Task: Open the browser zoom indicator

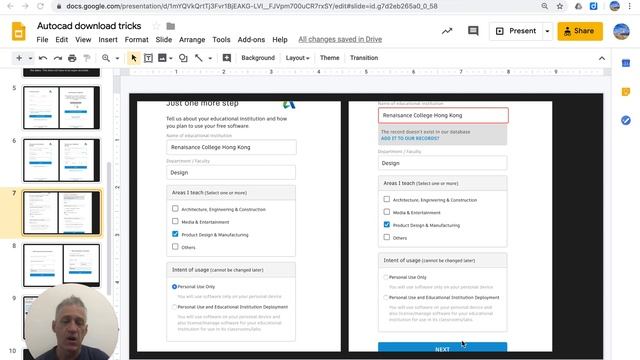Action: point(544,6)
